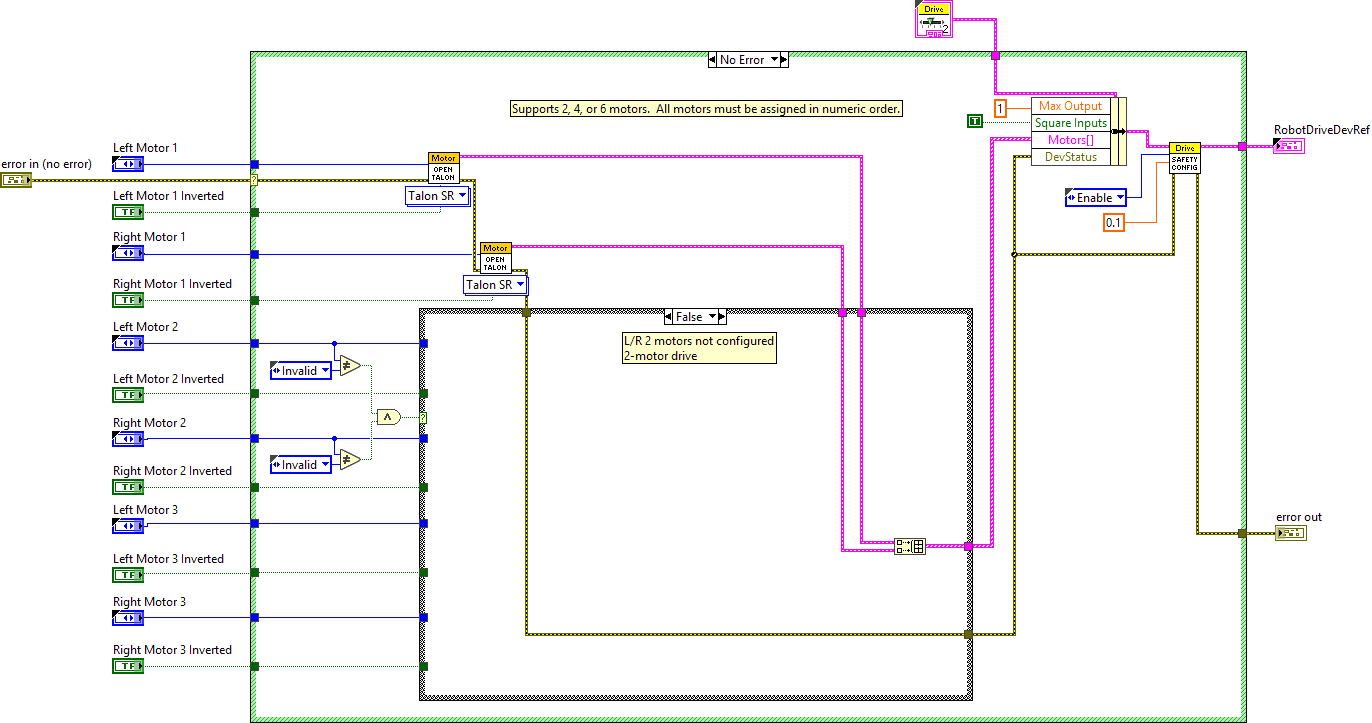
Task: Select the Right Motor 3 Inverted TF terminal
Action: coord(127,664)
